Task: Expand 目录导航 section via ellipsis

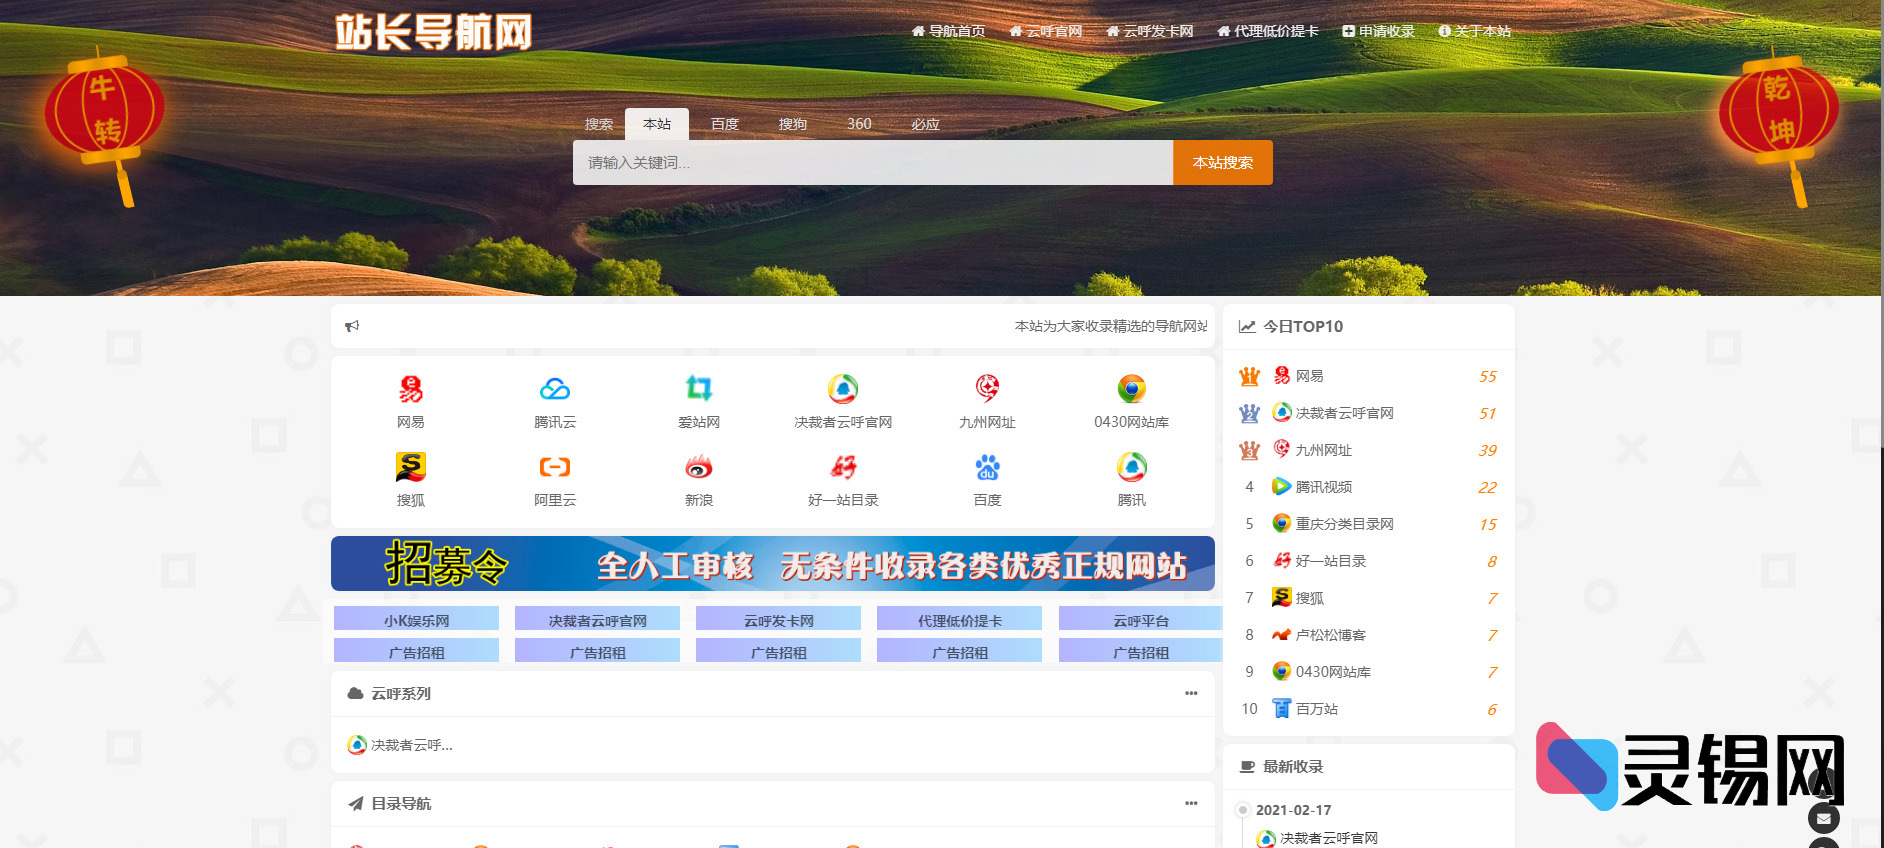Action: tap(1191, 803)
